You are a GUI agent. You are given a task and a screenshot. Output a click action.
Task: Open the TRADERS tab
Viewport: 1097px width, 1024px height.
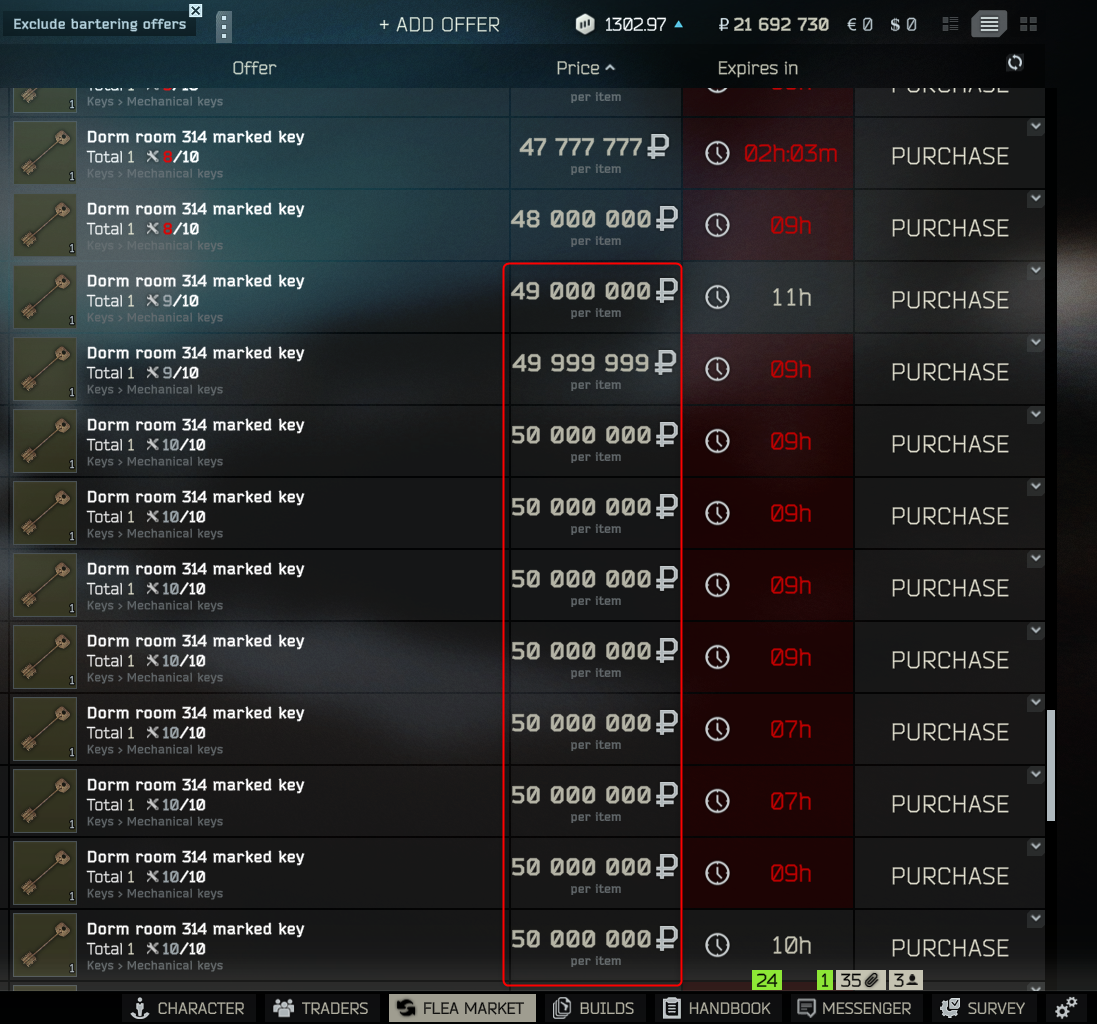[320, 1008]
